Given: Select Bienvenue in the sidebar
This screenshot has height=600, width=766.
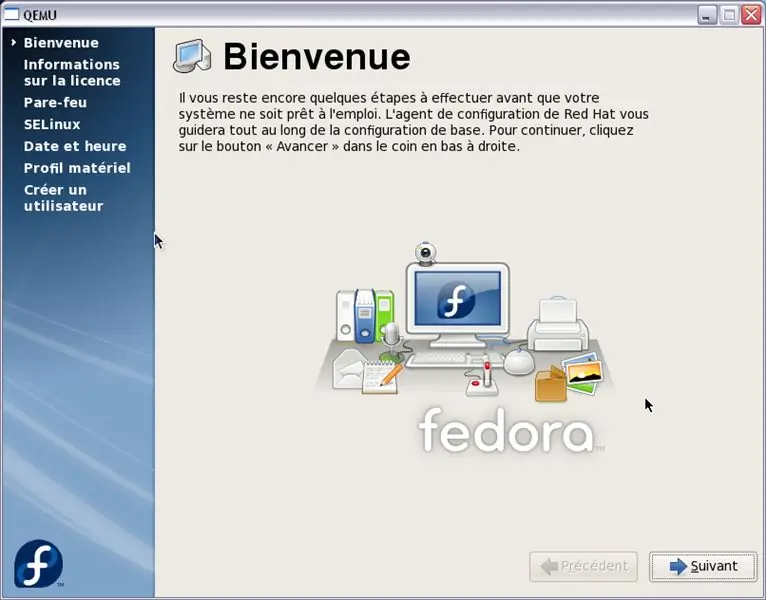Looking at the screenshot, I should (61, 43).
